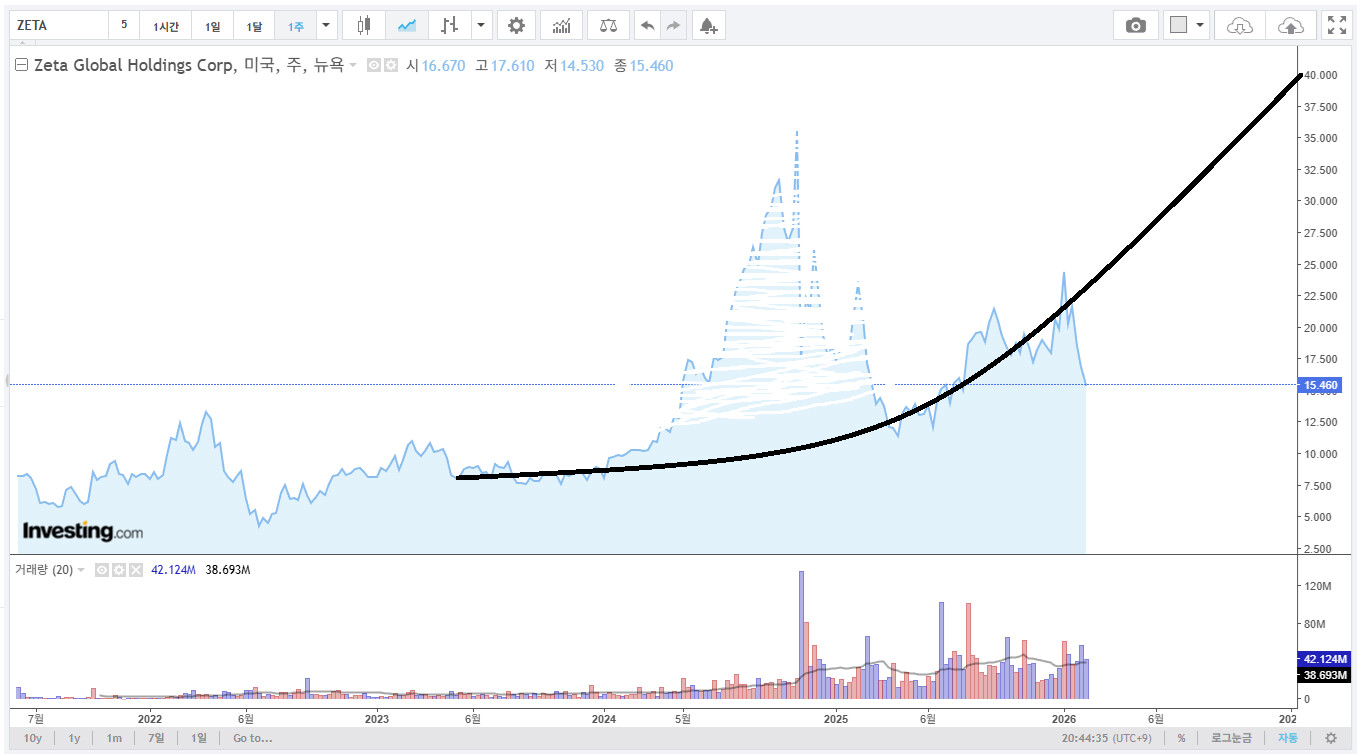
Task: Open the time interval dropdown arrow
Action: (325, 25)
